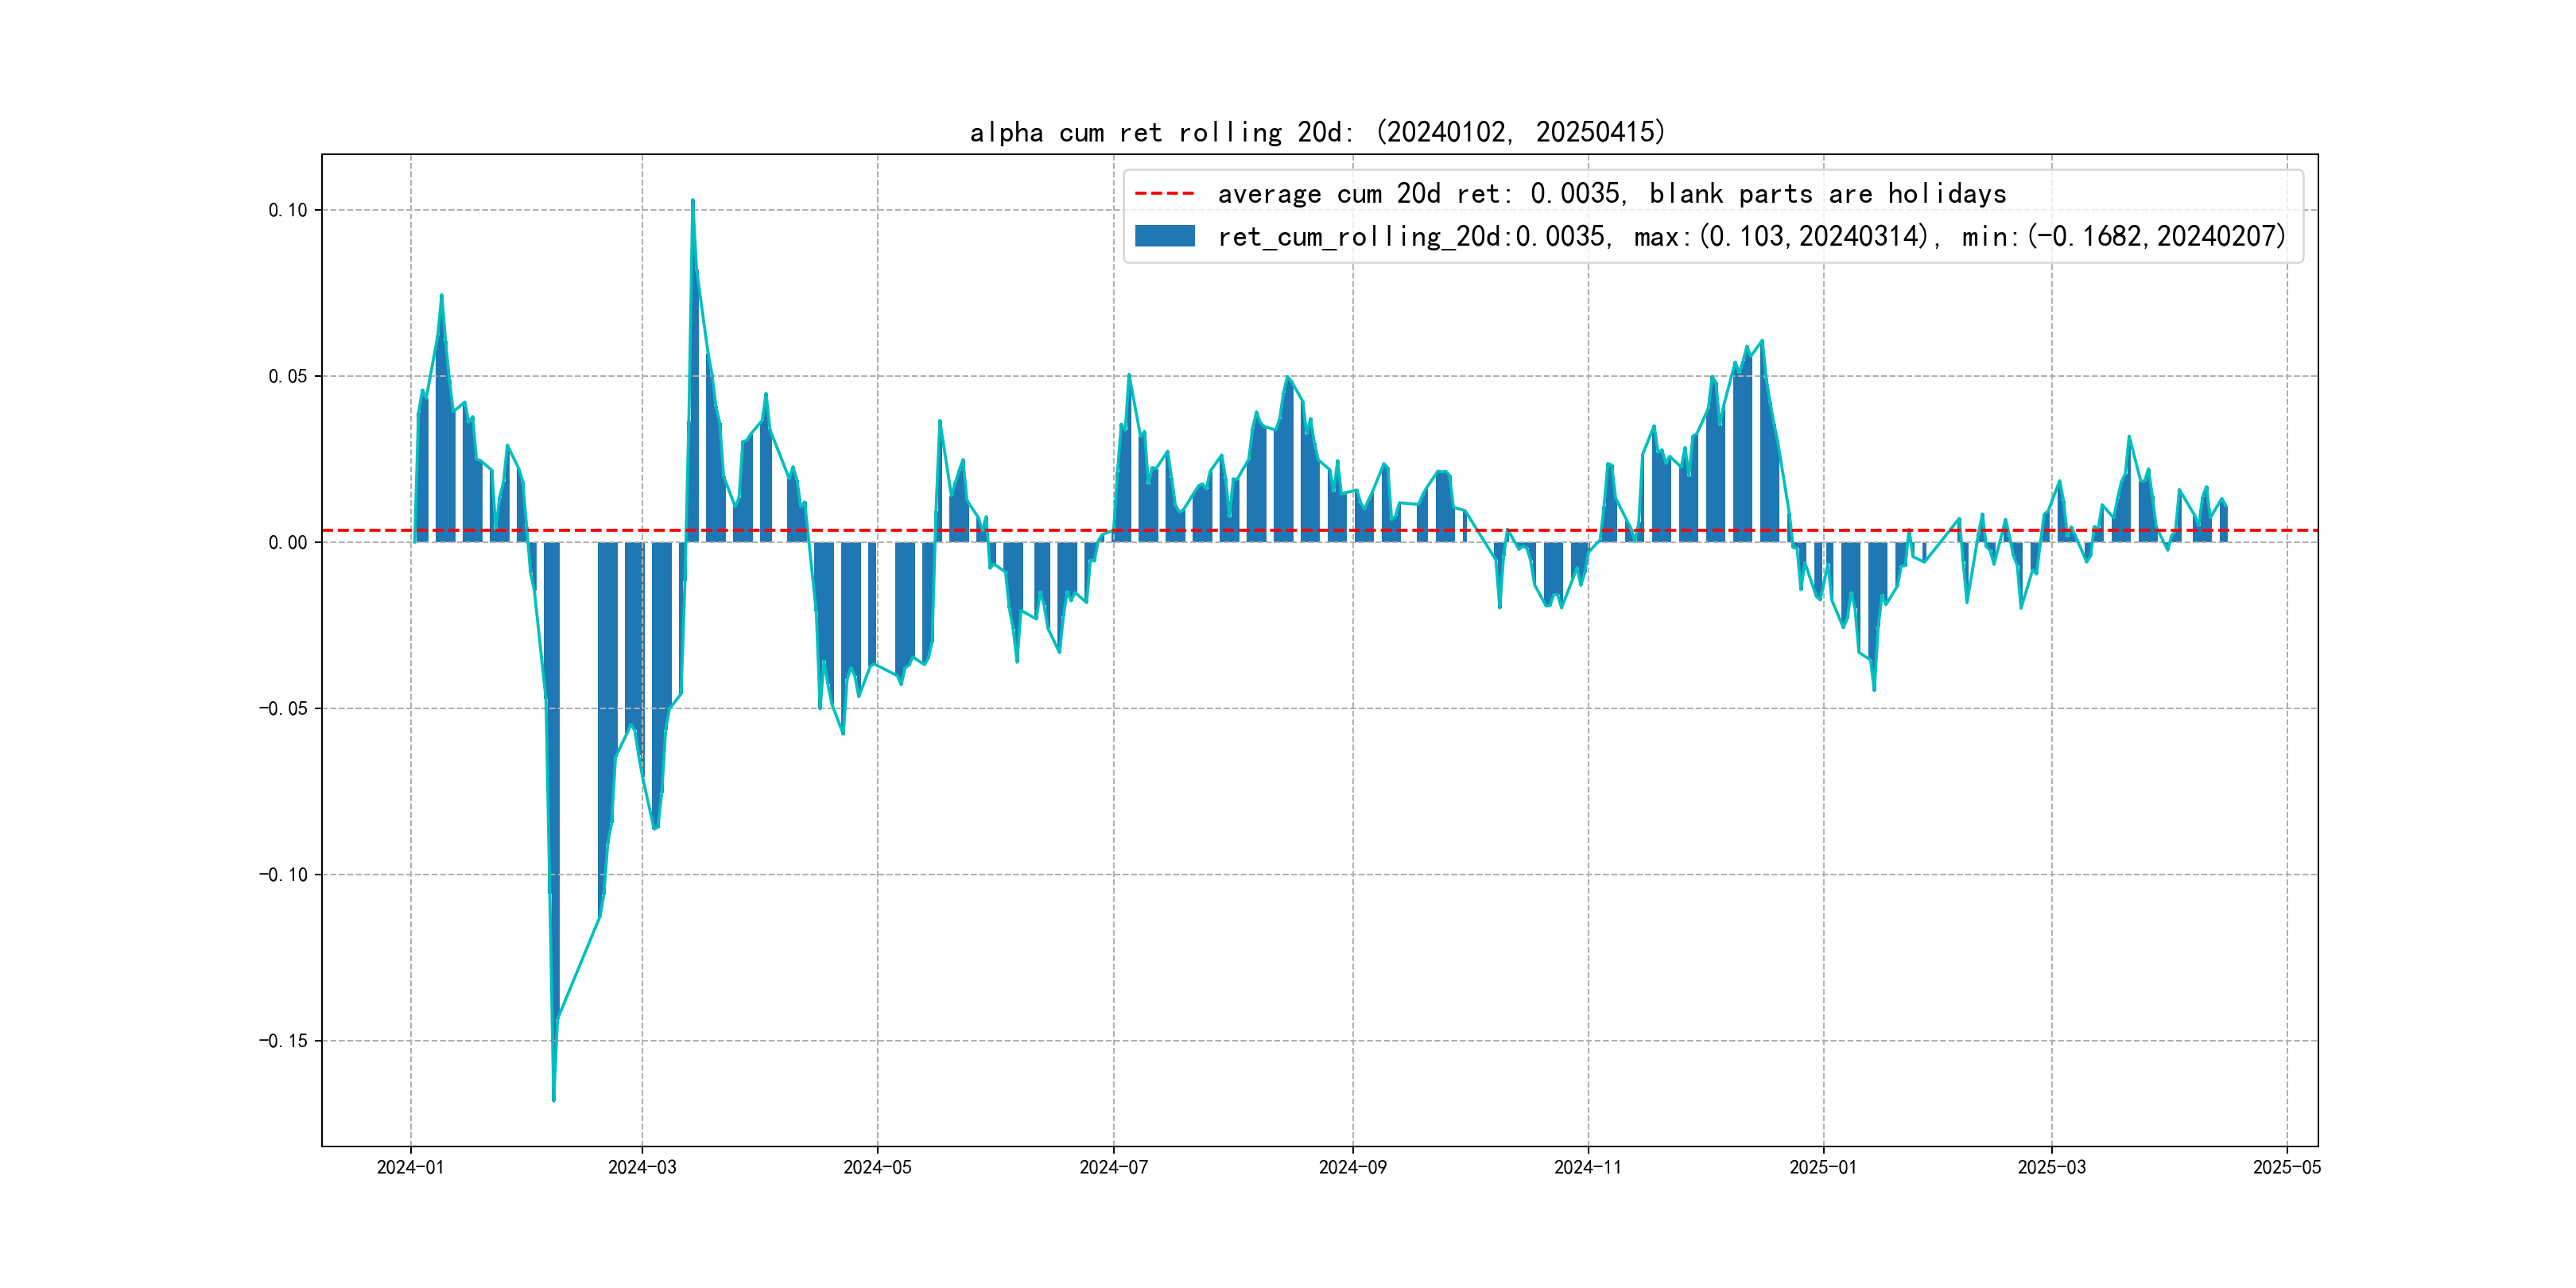The width and height of the screenshot is (2576, 1288).
Task: Click the -0.15 y-axis tick label
Action: [x=283, y=1041]
